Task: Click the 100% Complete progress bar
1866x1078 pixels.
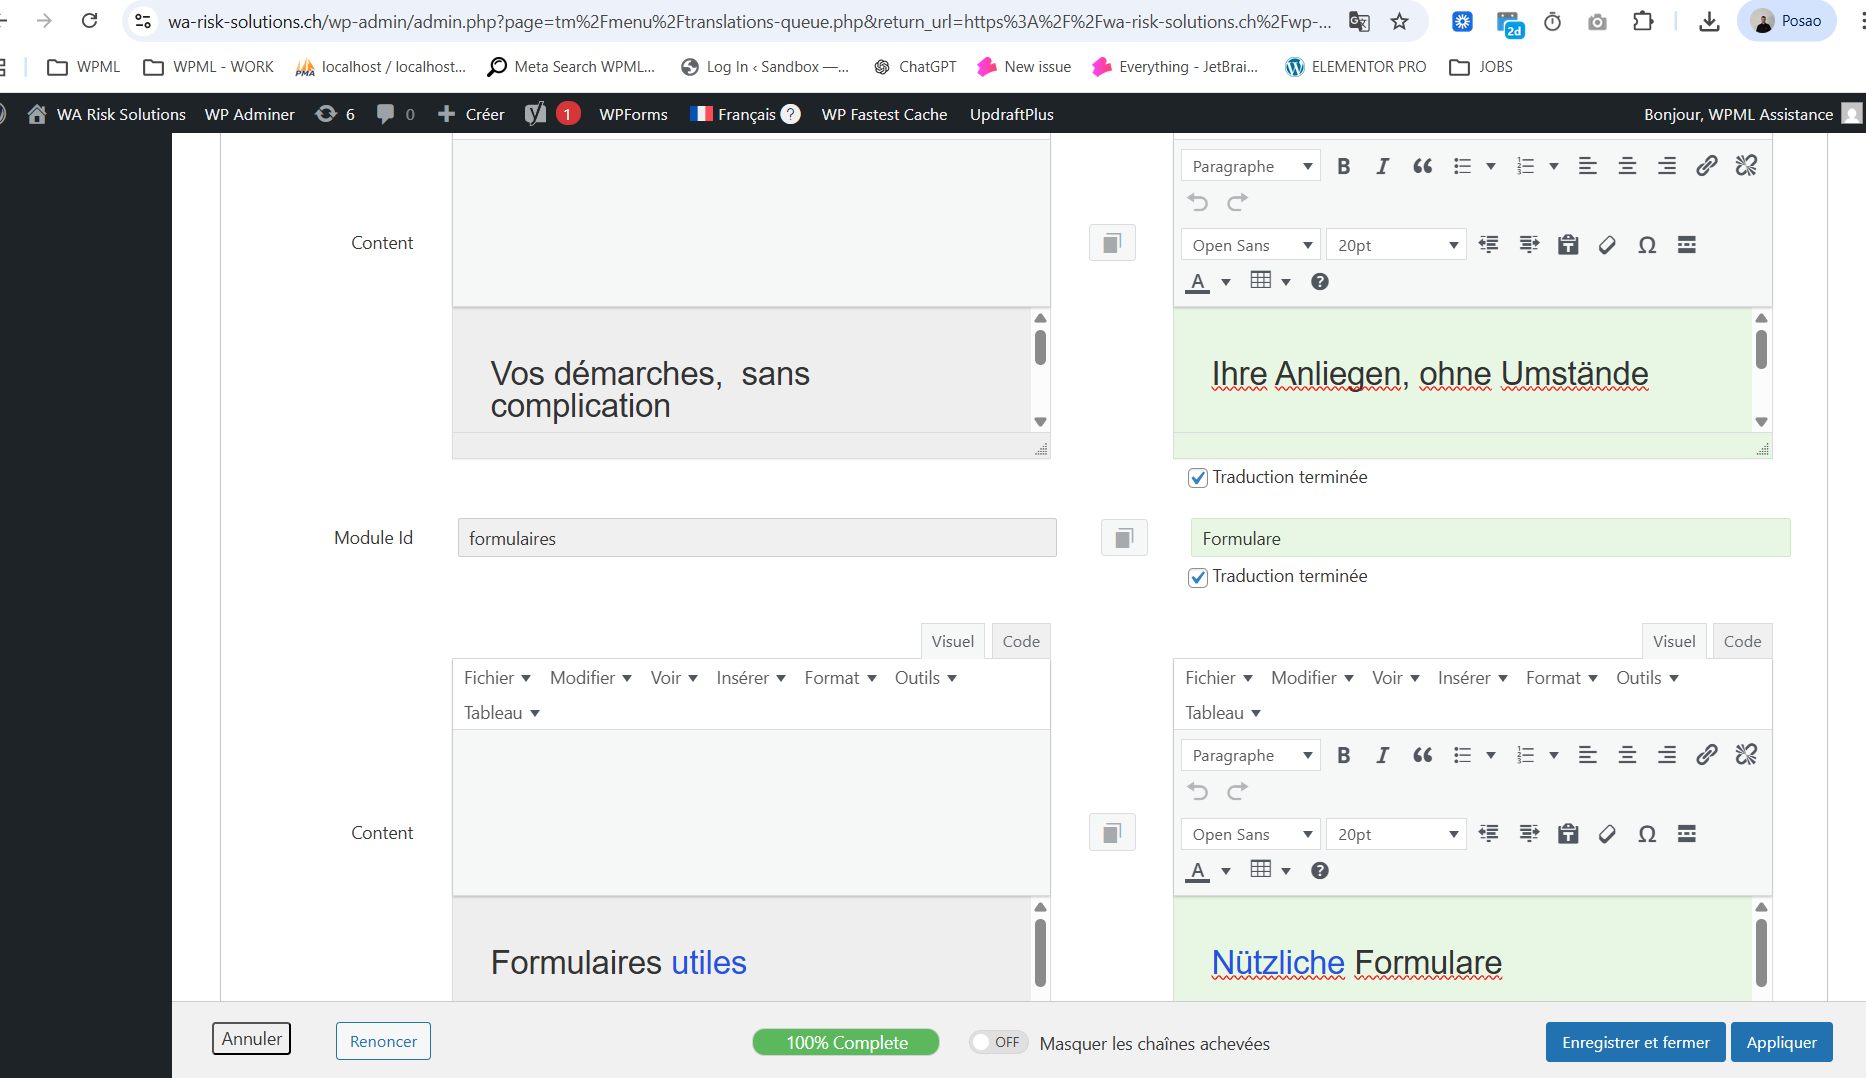Action: [846, 1042]
